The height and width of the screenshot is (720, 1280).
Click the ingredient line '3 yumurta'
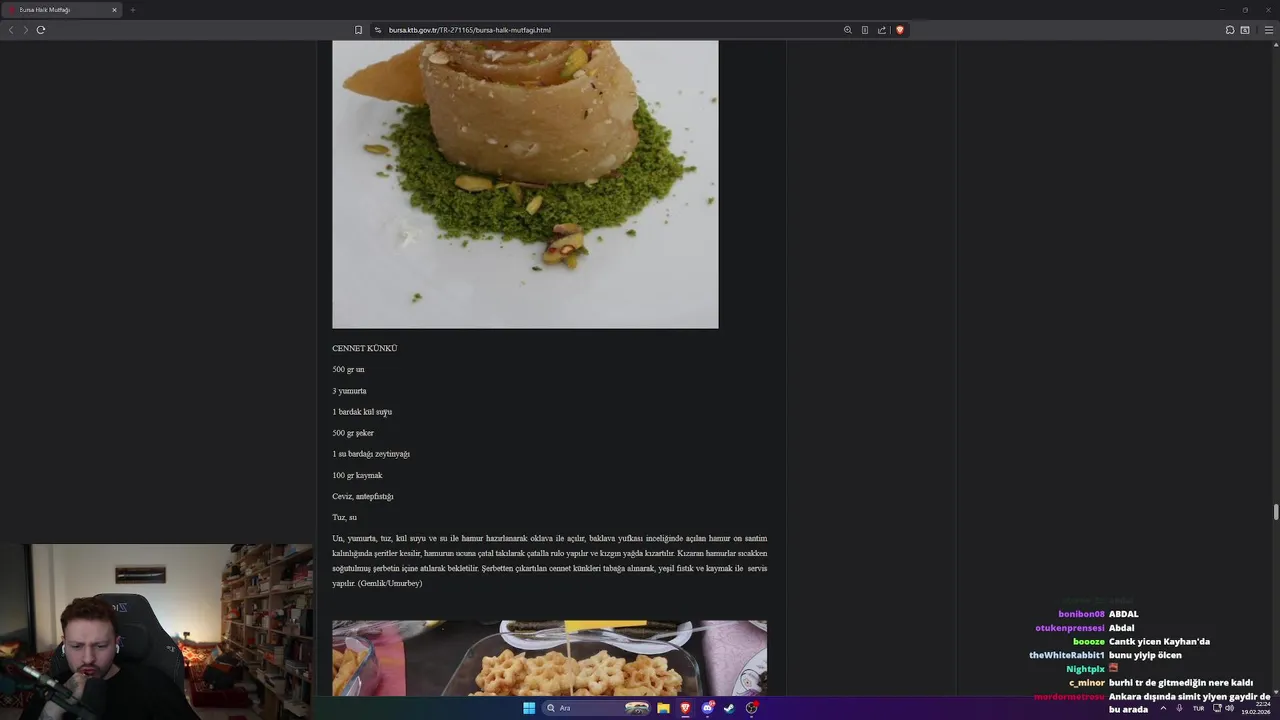[349, 391]
